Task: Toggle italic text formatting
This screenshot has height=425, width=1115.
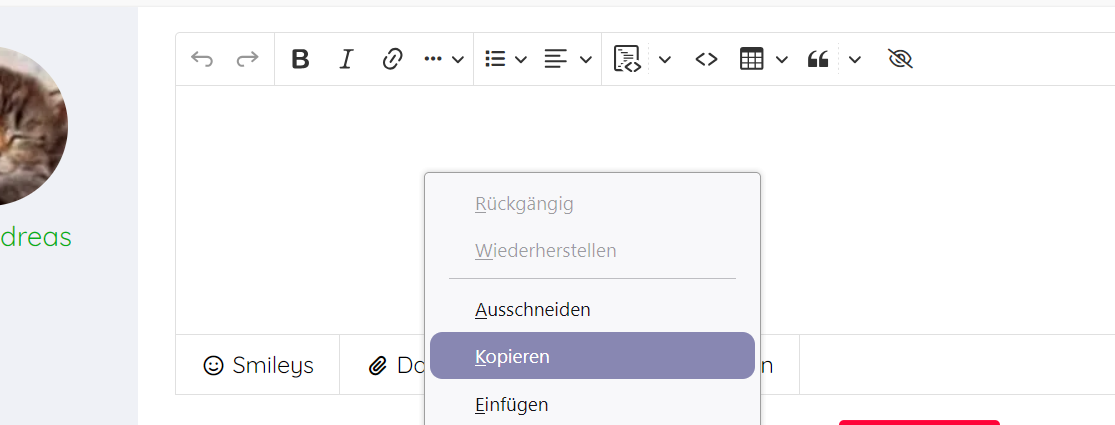Action: click(x=346, y=59)
